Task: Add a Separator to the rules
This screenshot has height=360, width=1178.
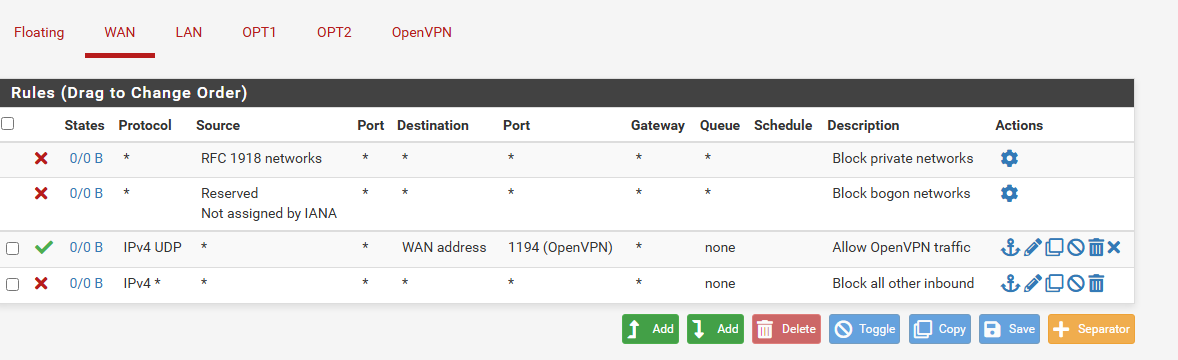Action: tap(1091, 329)
